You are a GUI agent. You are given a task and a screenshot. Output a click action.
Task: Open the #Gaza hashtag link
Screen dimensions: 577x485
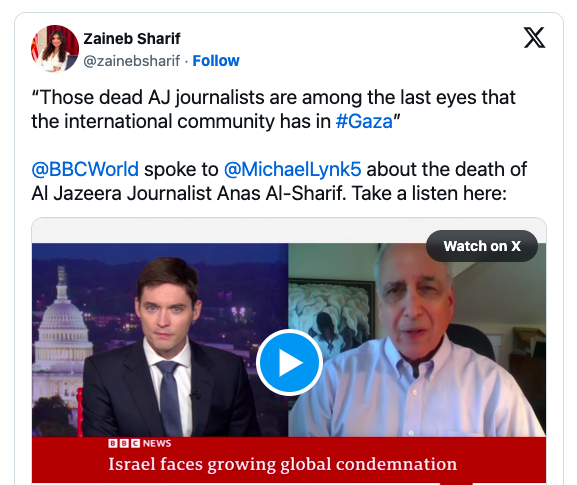[364, 121]
